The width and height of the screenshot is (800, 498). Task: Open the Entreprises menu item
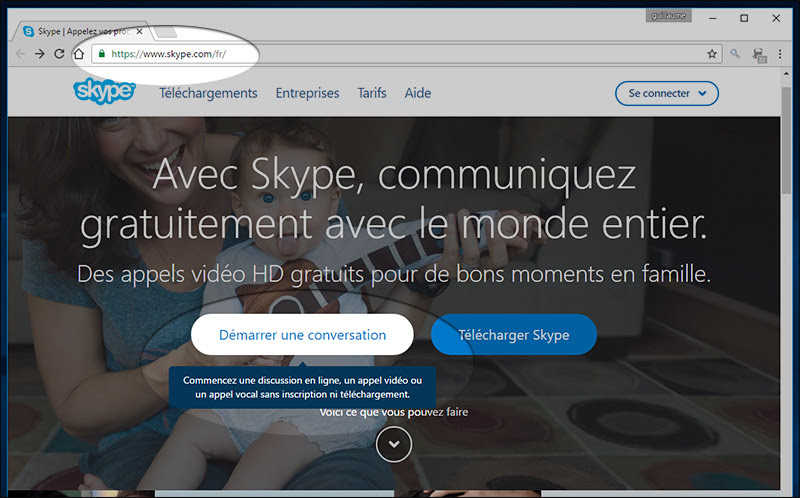point(307,93)
